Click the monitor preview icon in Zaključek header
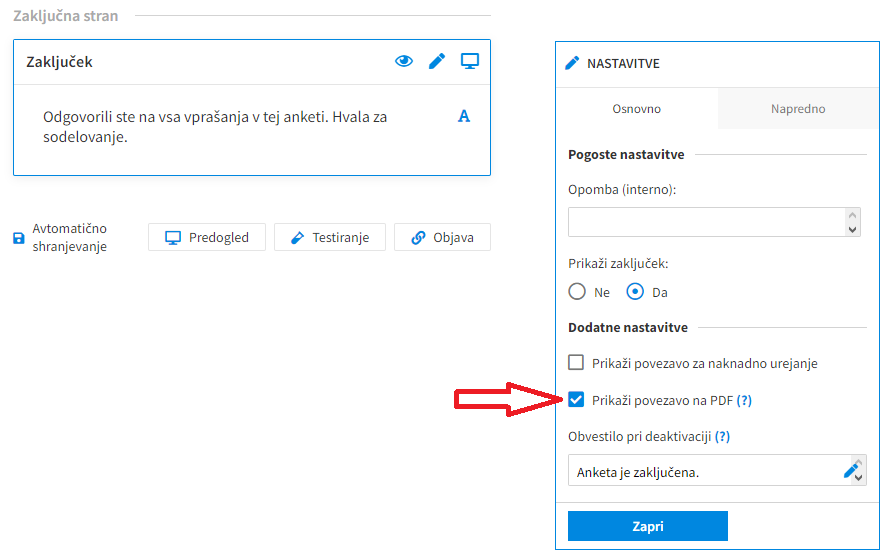 (470, 61)
